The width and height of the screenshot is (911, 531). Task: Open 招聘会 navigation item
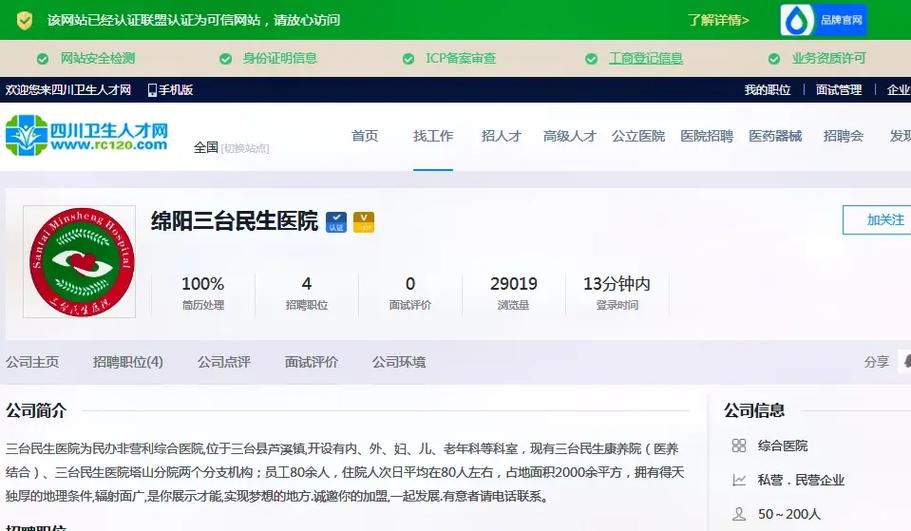(843, 136)
